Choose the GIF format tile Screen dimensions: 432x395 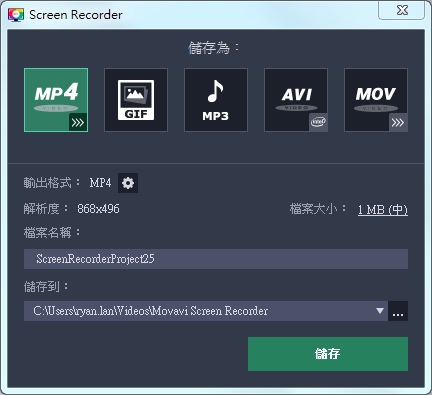point(136,100)
